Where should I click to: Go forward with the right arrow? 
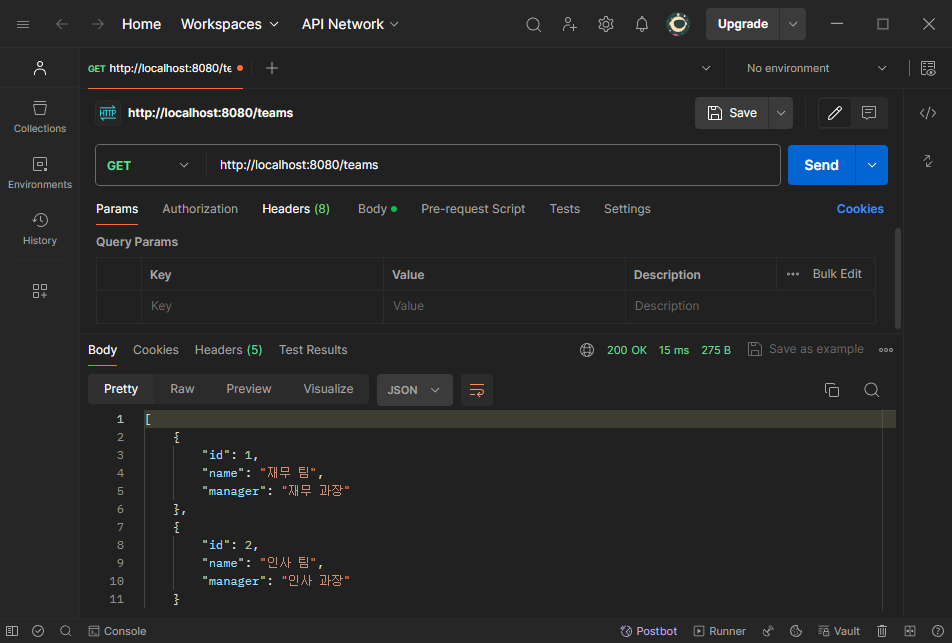click(x=97, y=24)
